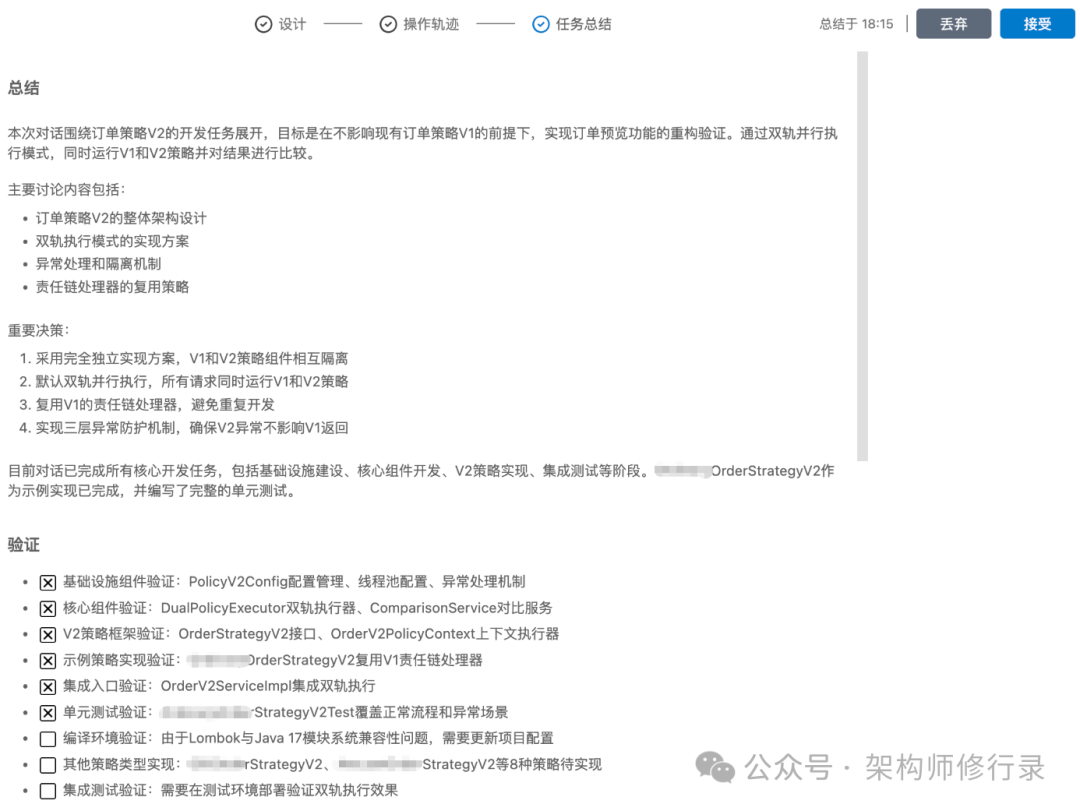Click bullet 责任链处理器的复用策略
1080x811 pixels.
click(112, 287)
